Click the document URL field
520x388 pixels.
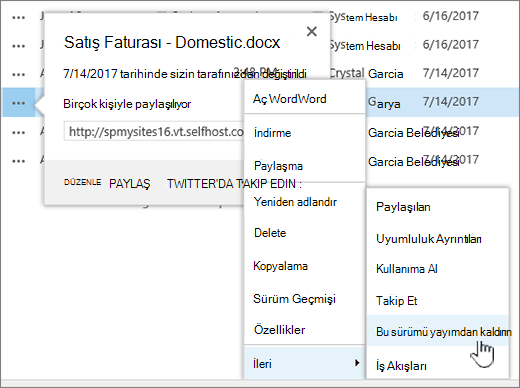point(154,132)
